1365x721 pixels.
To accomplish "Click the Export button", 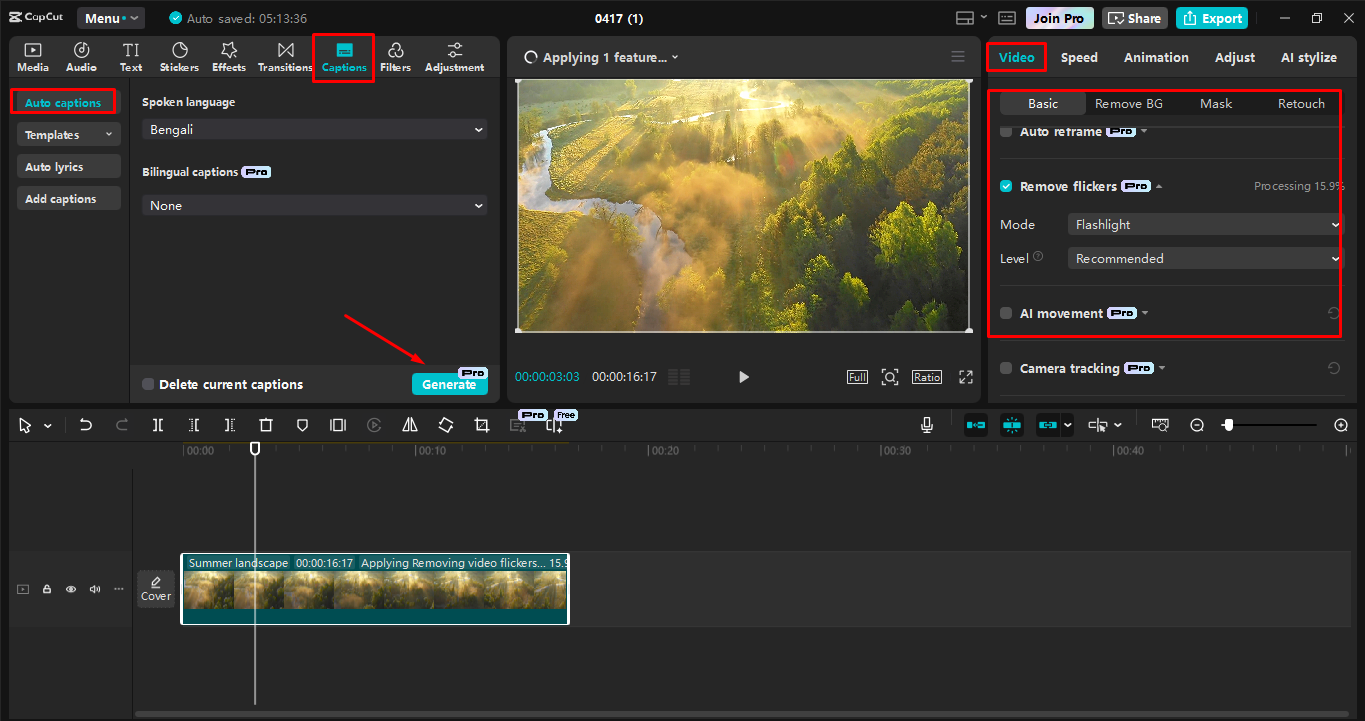I will (1211, 17).
